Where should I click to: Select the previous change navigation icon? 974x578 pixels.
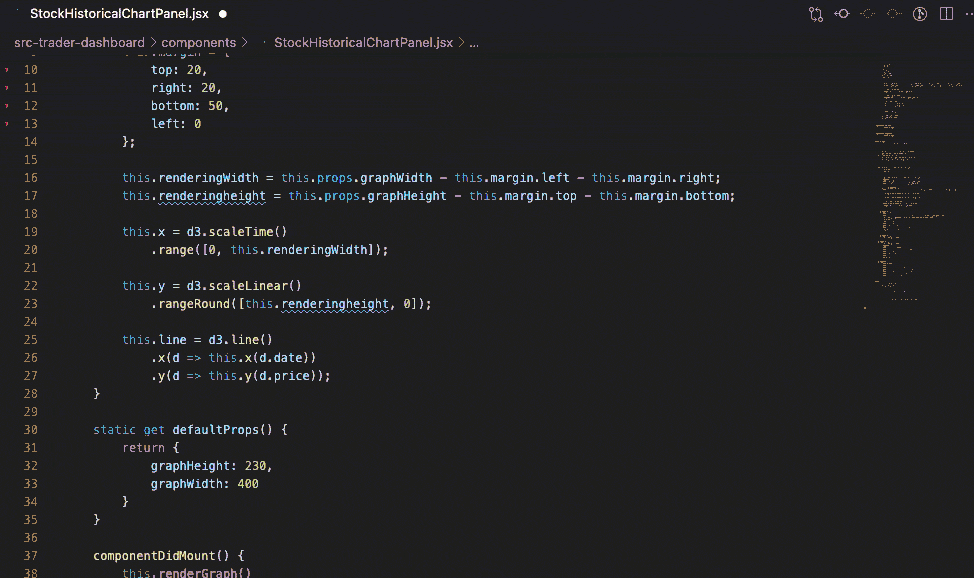[x=868, y=14]
